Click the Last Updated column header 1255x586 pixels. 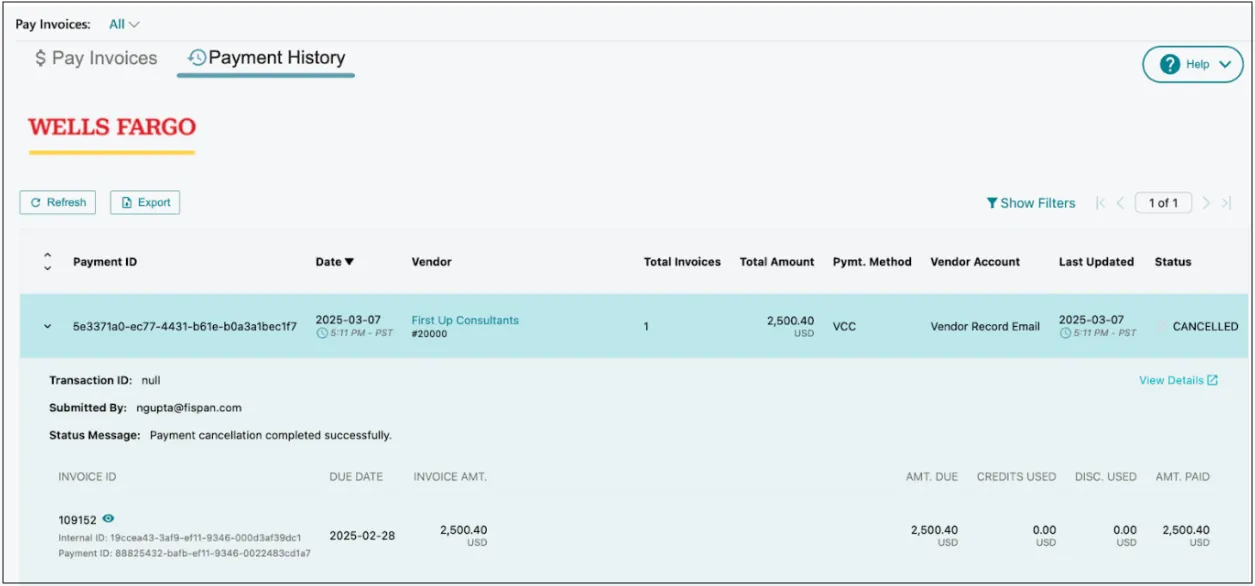[x=1096, y=262]
